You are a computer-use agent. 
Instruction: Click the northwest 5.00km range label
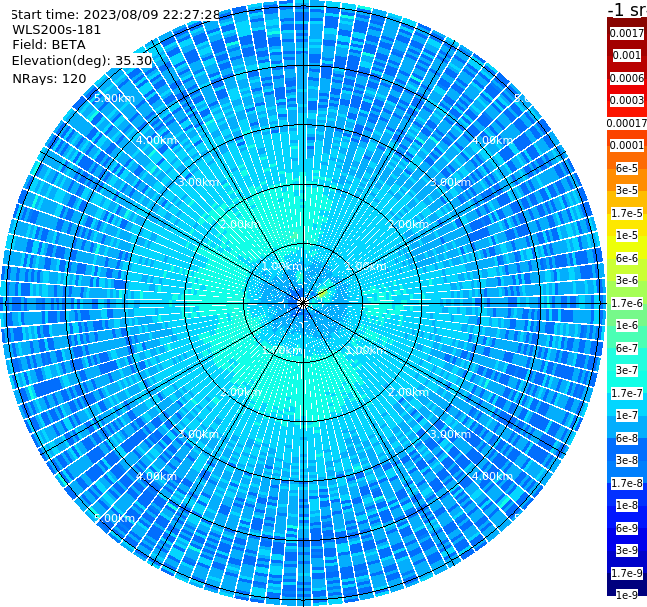pyautogui.click(x=114, y=98)
